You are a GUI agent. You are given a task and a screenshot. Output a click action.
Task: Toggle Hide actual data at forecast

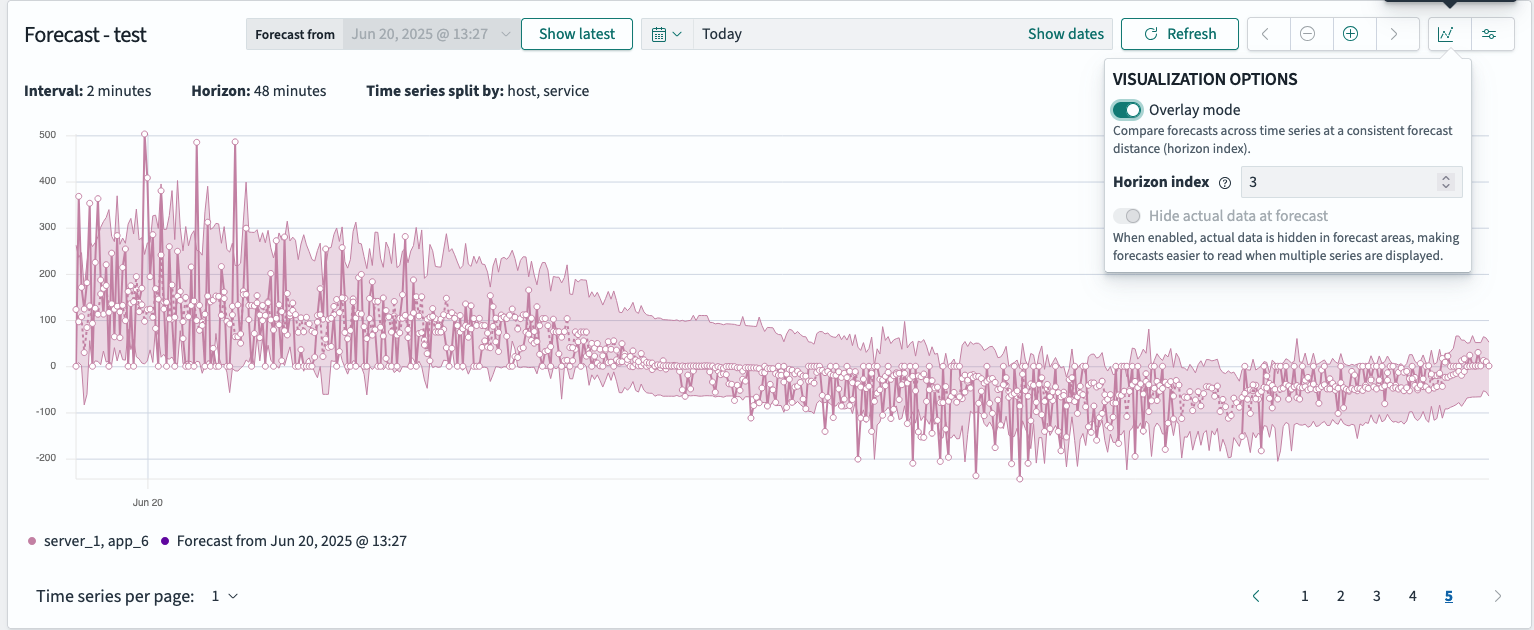tap(1127, 216)
